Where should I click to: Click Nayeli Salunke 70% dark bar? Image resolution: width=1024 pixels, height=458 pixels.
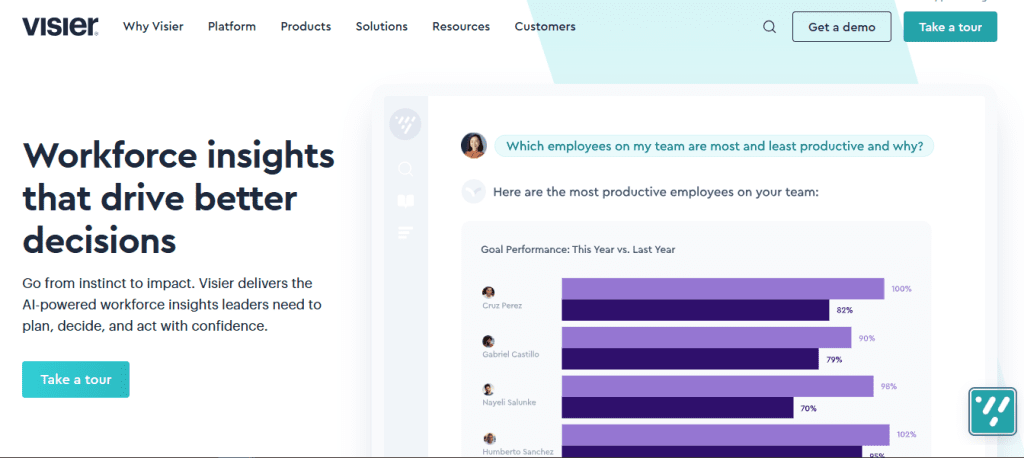click(x=678, y=408)
